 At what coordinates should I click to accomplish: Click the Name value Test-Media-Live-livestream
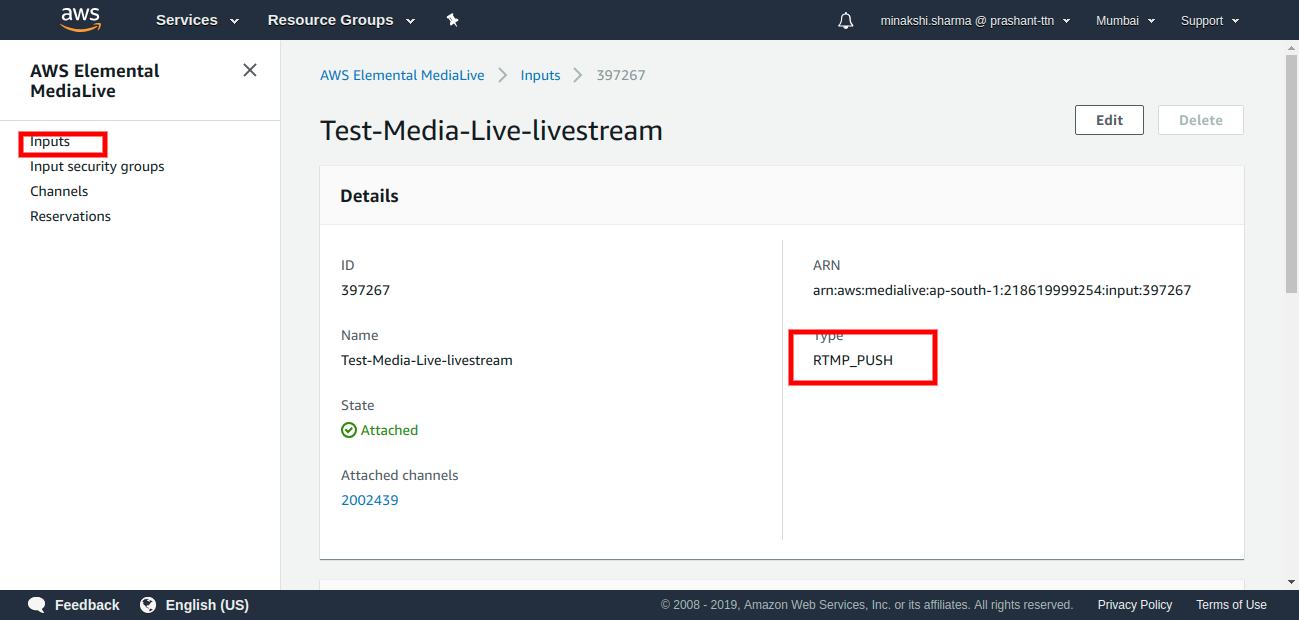coord(427,360)
